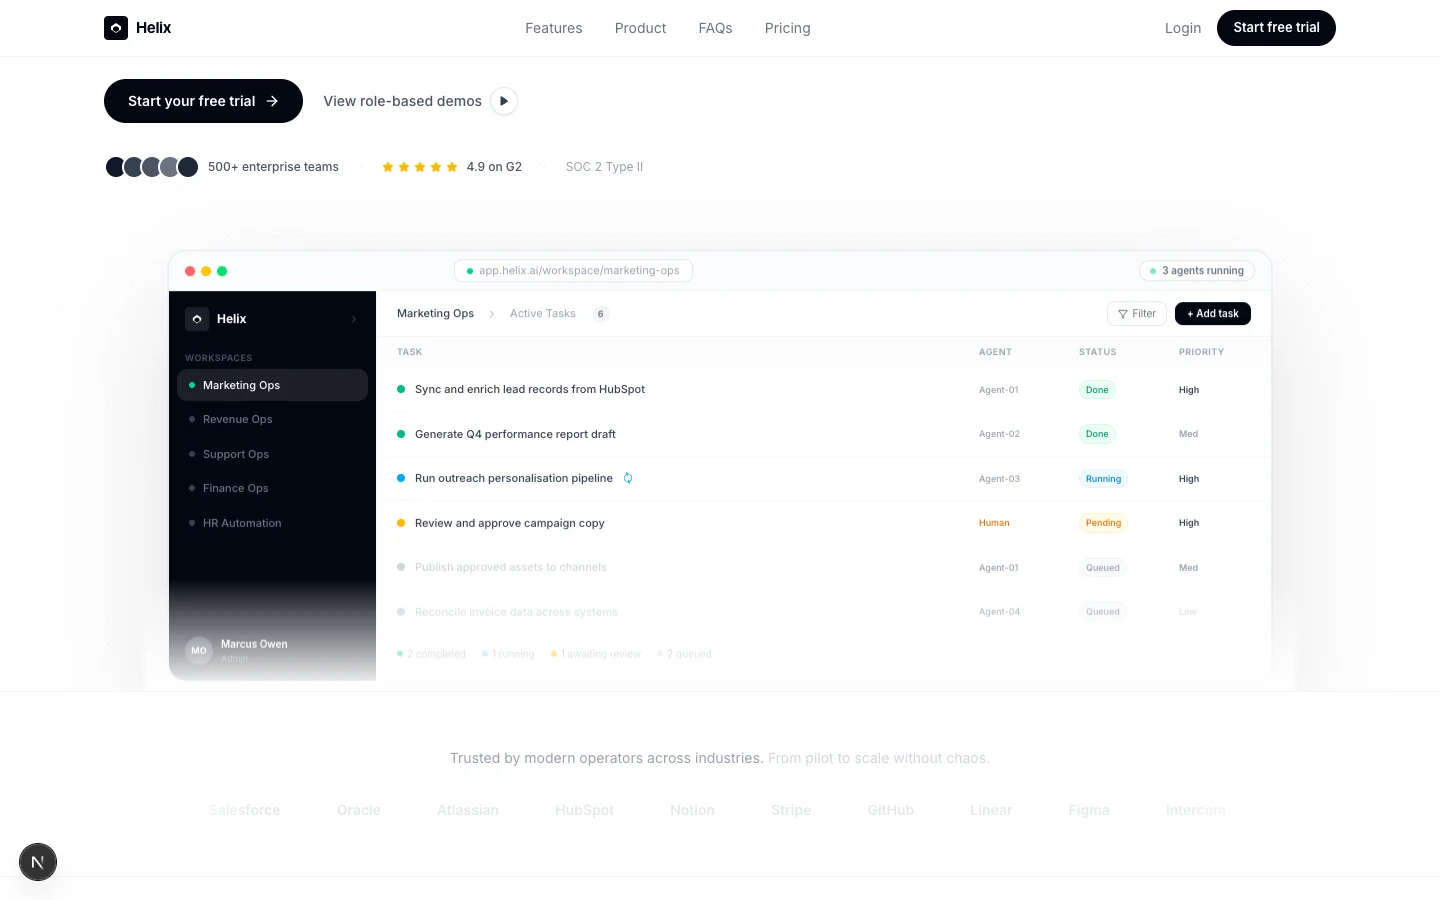This screenshot has width=1440, height=900.
Task: Click the + Add task button
Action: [x=1213, y=314]
